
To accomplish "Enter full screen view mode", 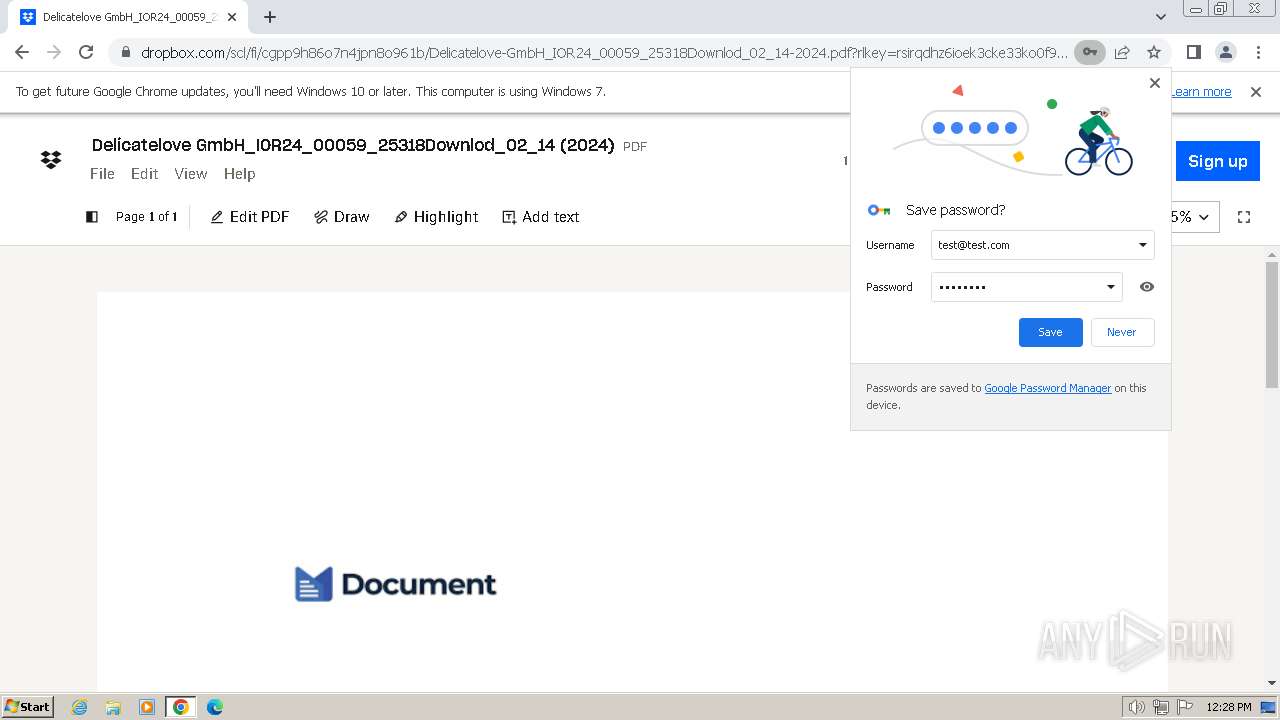I will click(x=1244, y=217).
